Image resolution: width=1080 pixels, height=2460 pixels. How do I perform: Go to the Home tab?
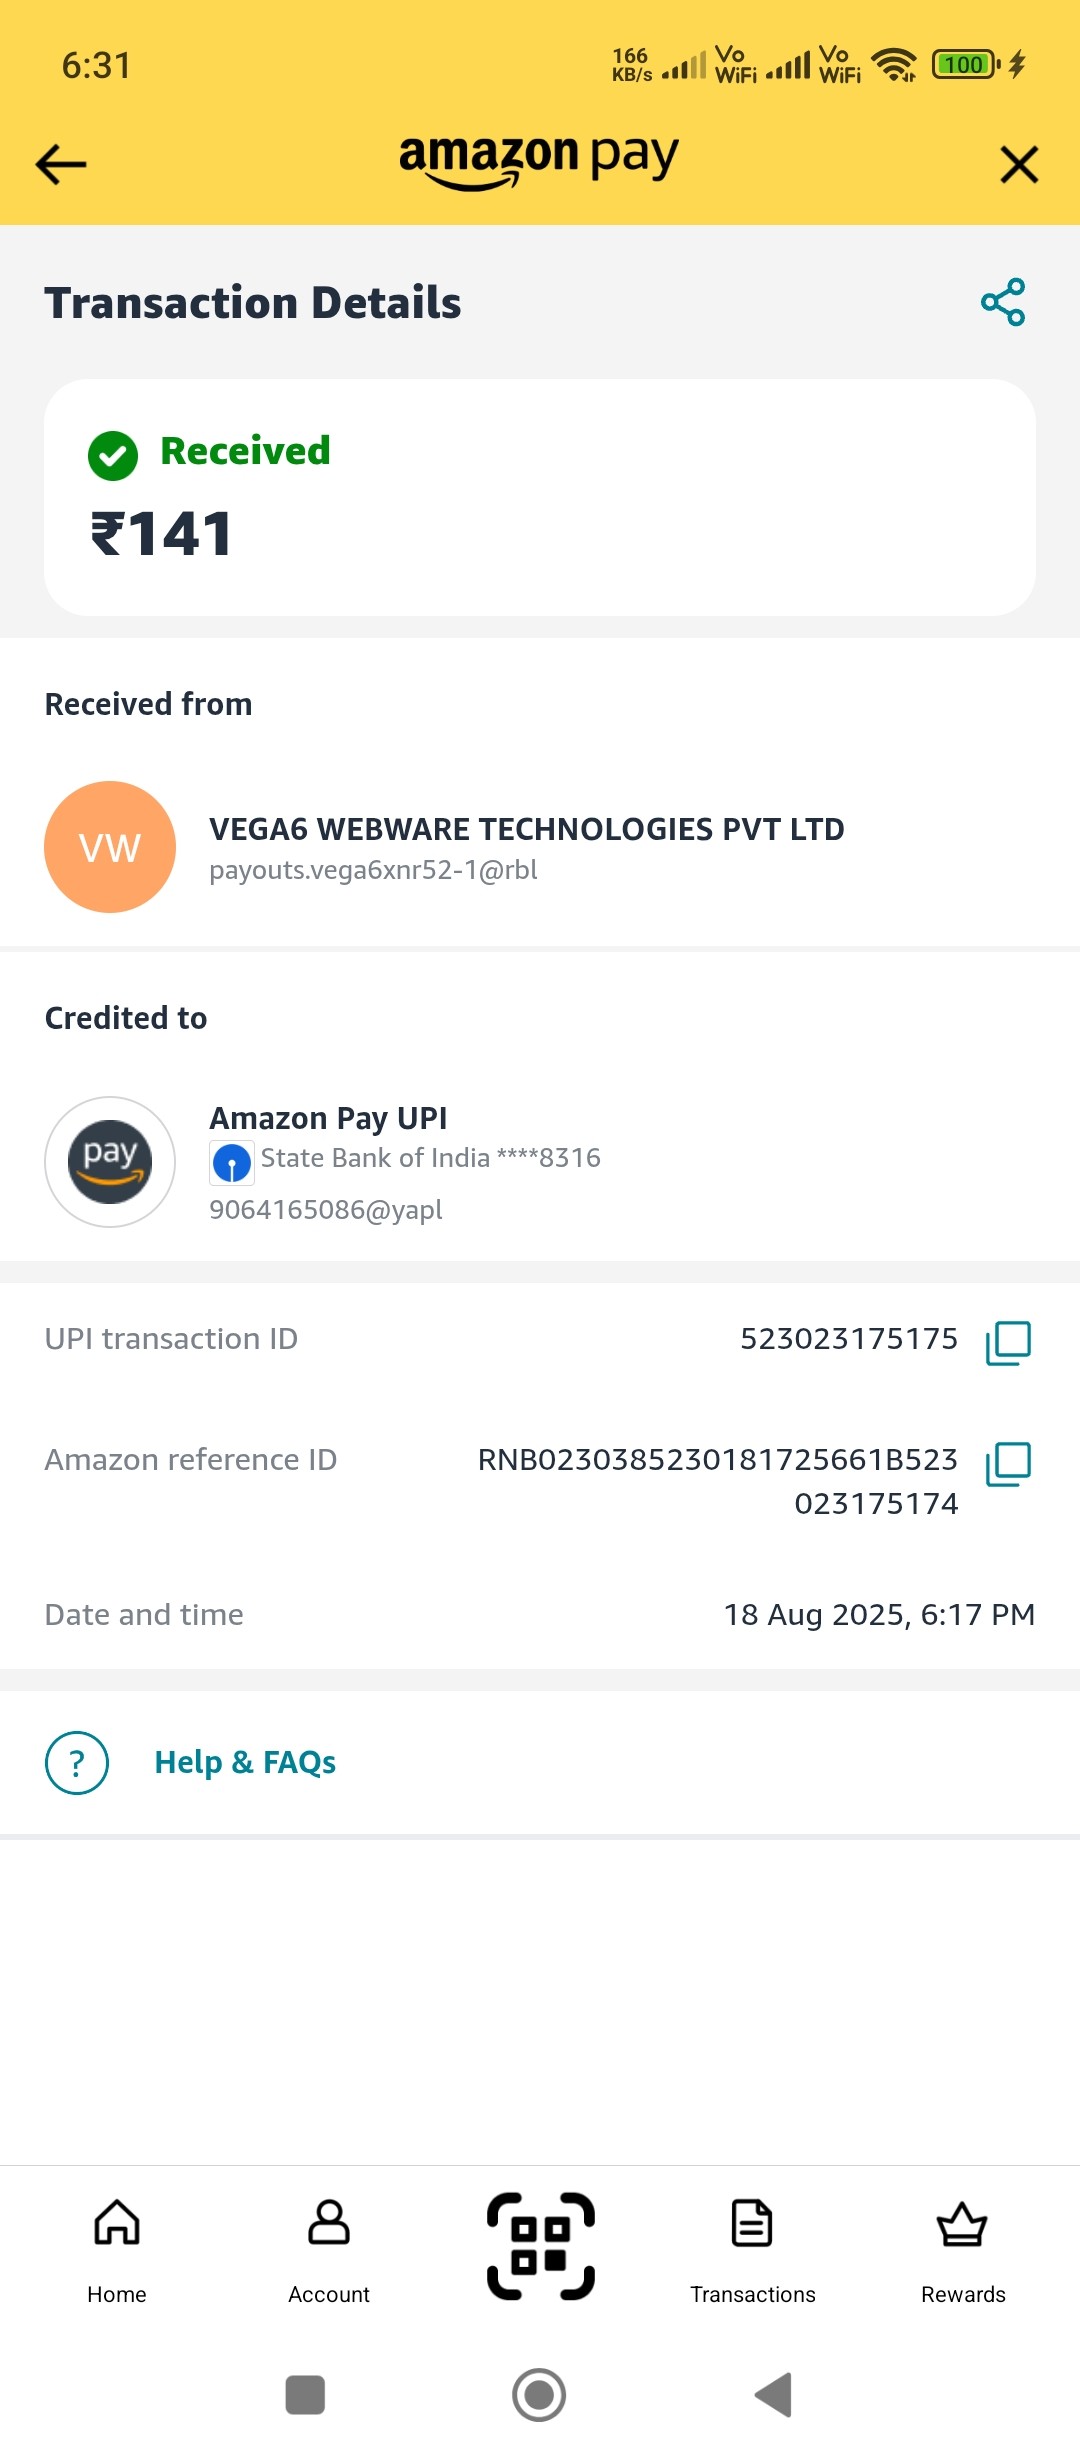[117, 2248]
